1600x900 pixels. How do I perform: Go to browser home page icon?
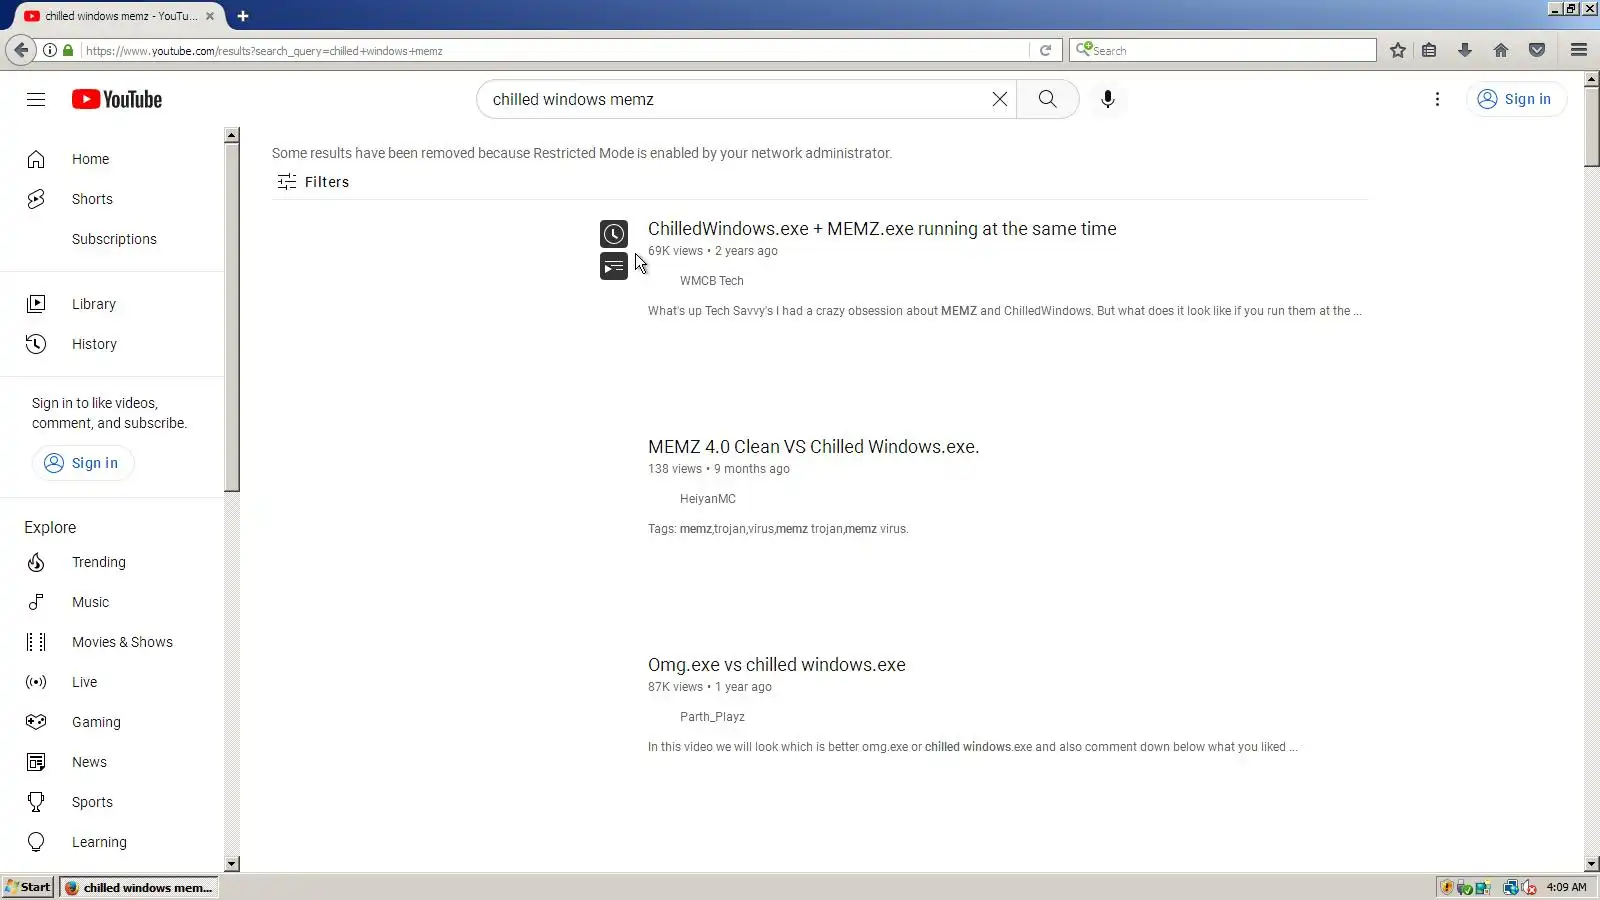point(1501,50)
